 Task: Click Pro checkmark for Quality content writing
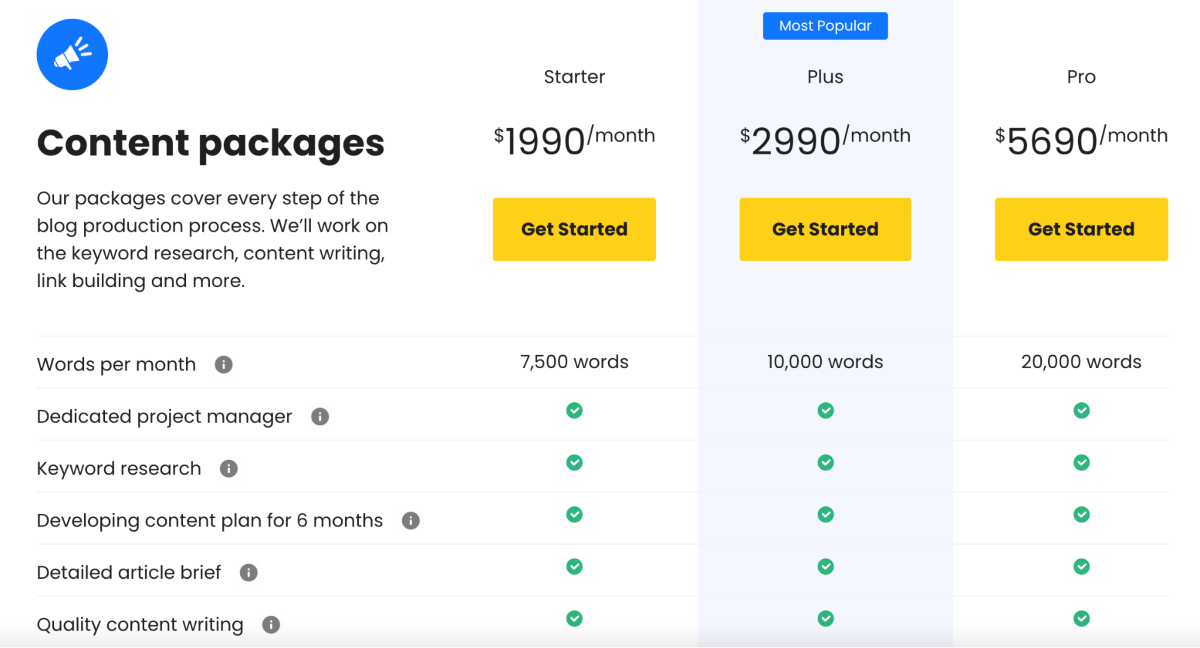1081,618
